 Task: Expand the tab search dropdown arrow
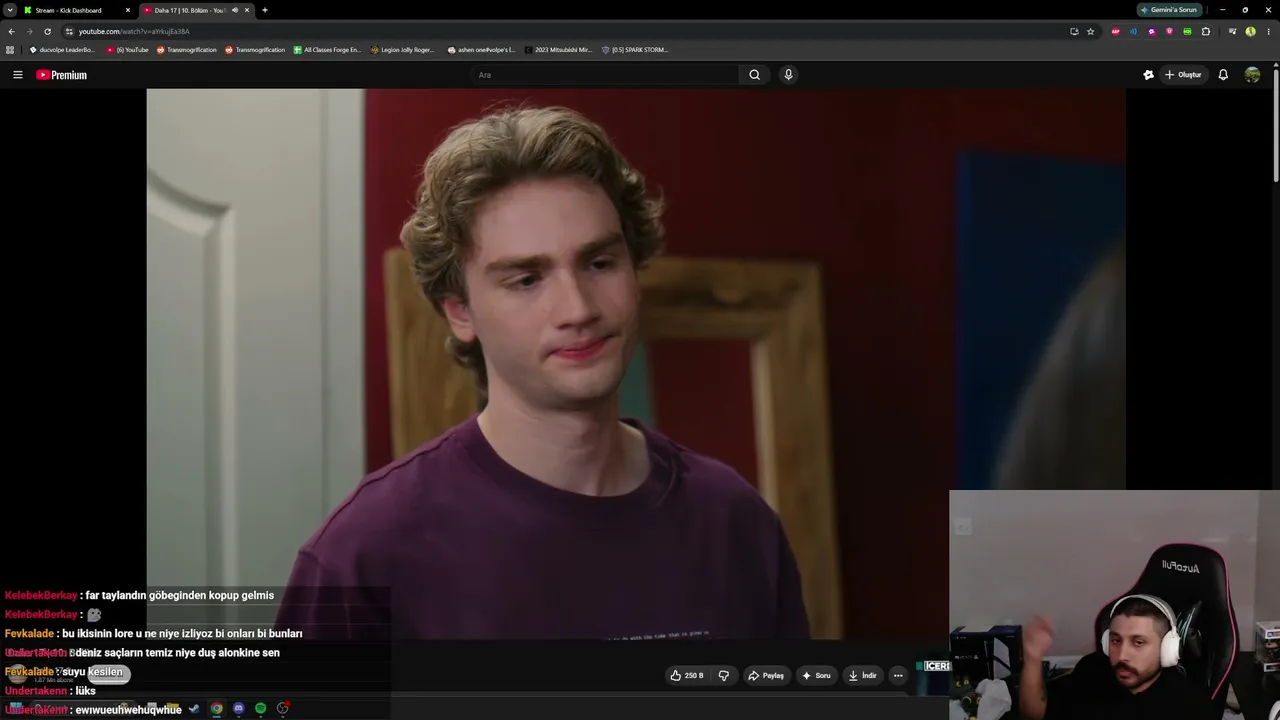coord(10,10)
